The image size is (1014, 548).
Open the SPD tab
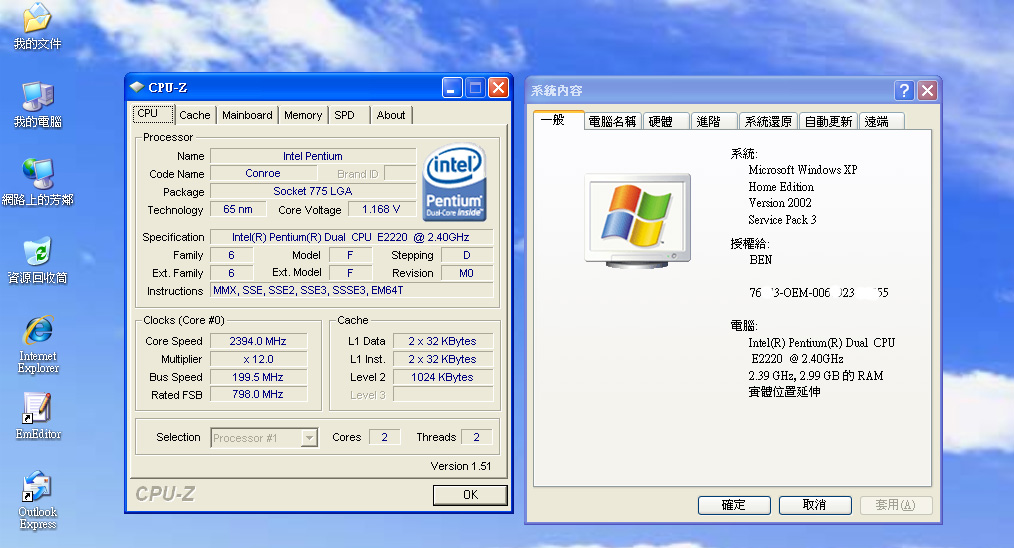pos(345,115)
